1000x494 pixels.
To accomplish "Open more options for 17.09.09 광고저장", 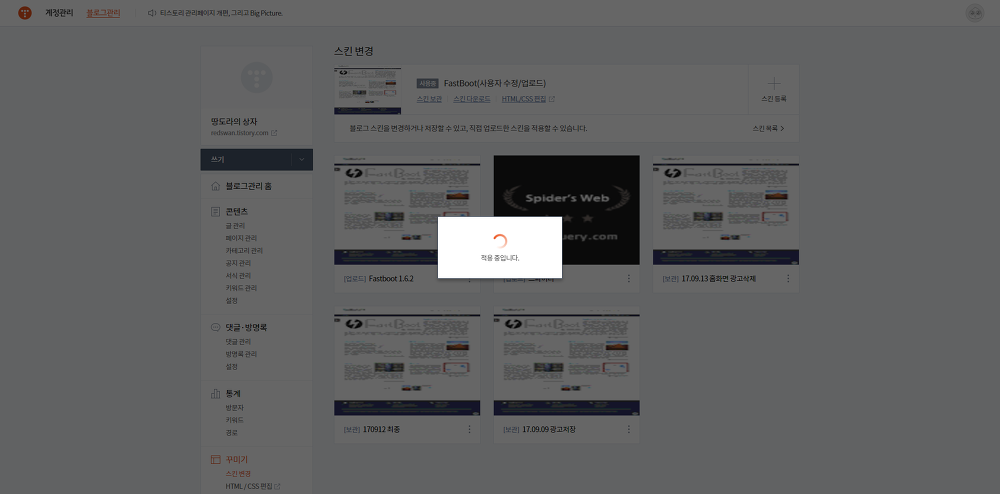I will (629, 430).
